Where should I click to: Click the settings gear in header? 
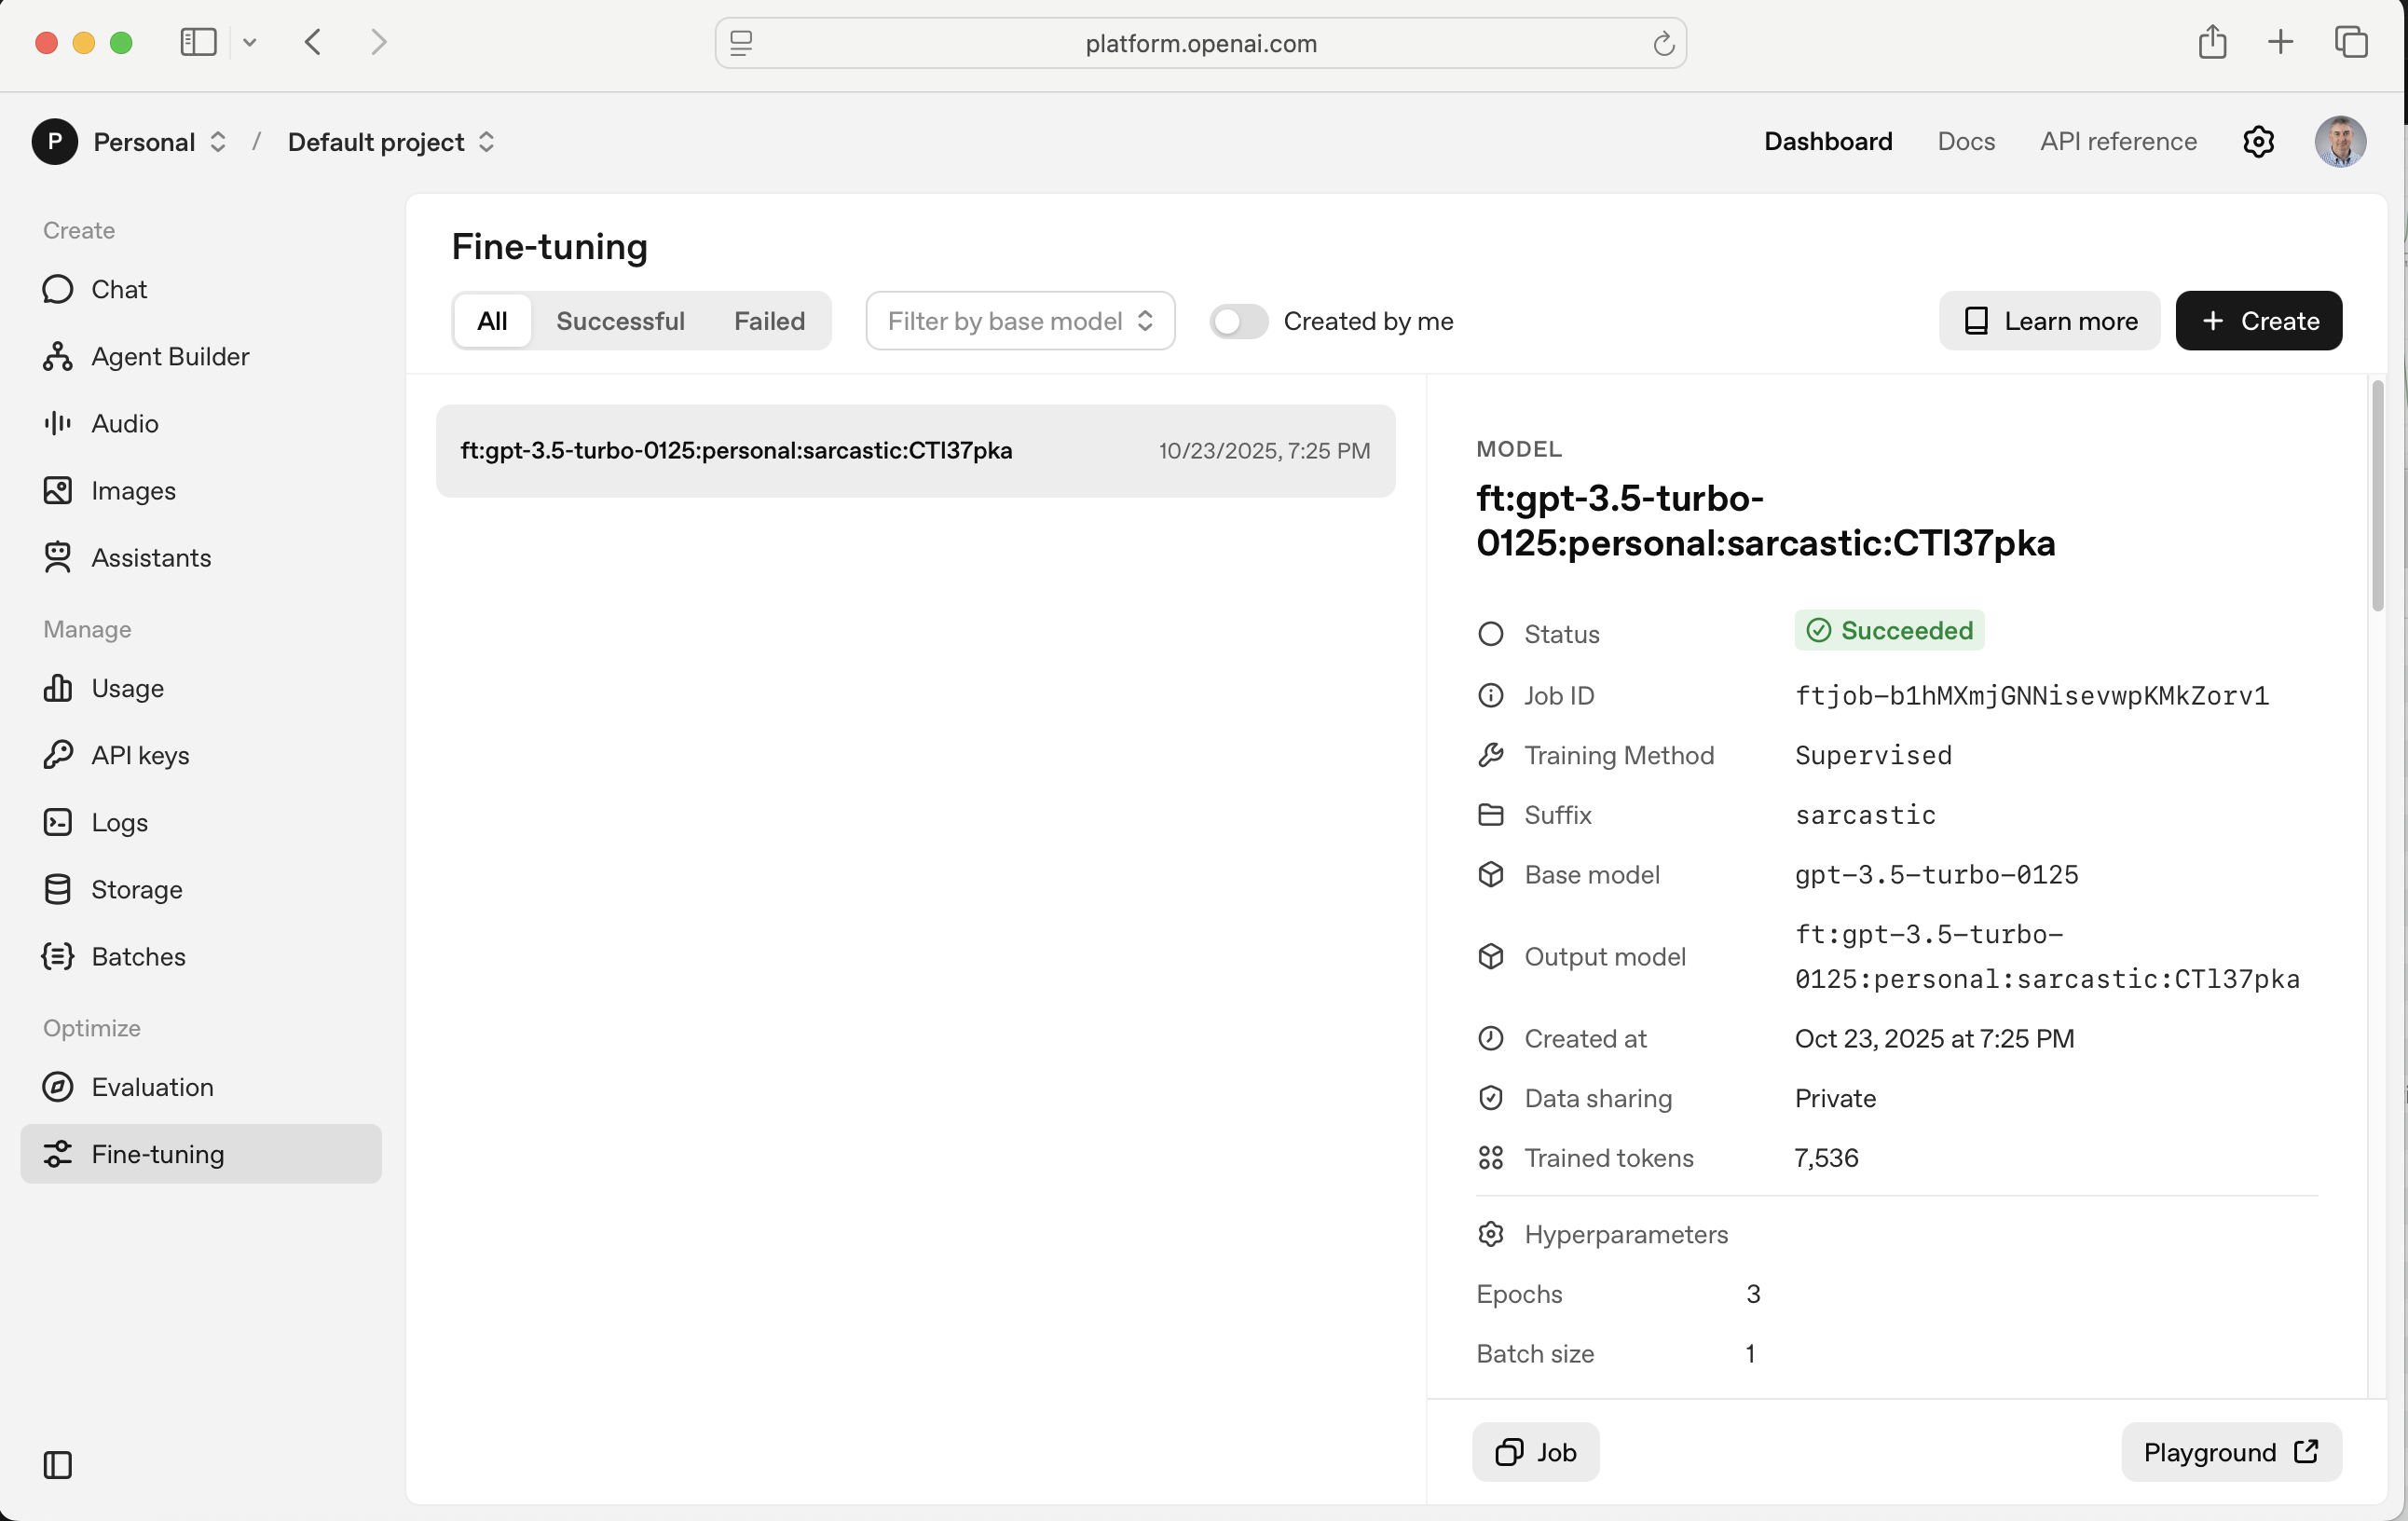pos(2258,142)
